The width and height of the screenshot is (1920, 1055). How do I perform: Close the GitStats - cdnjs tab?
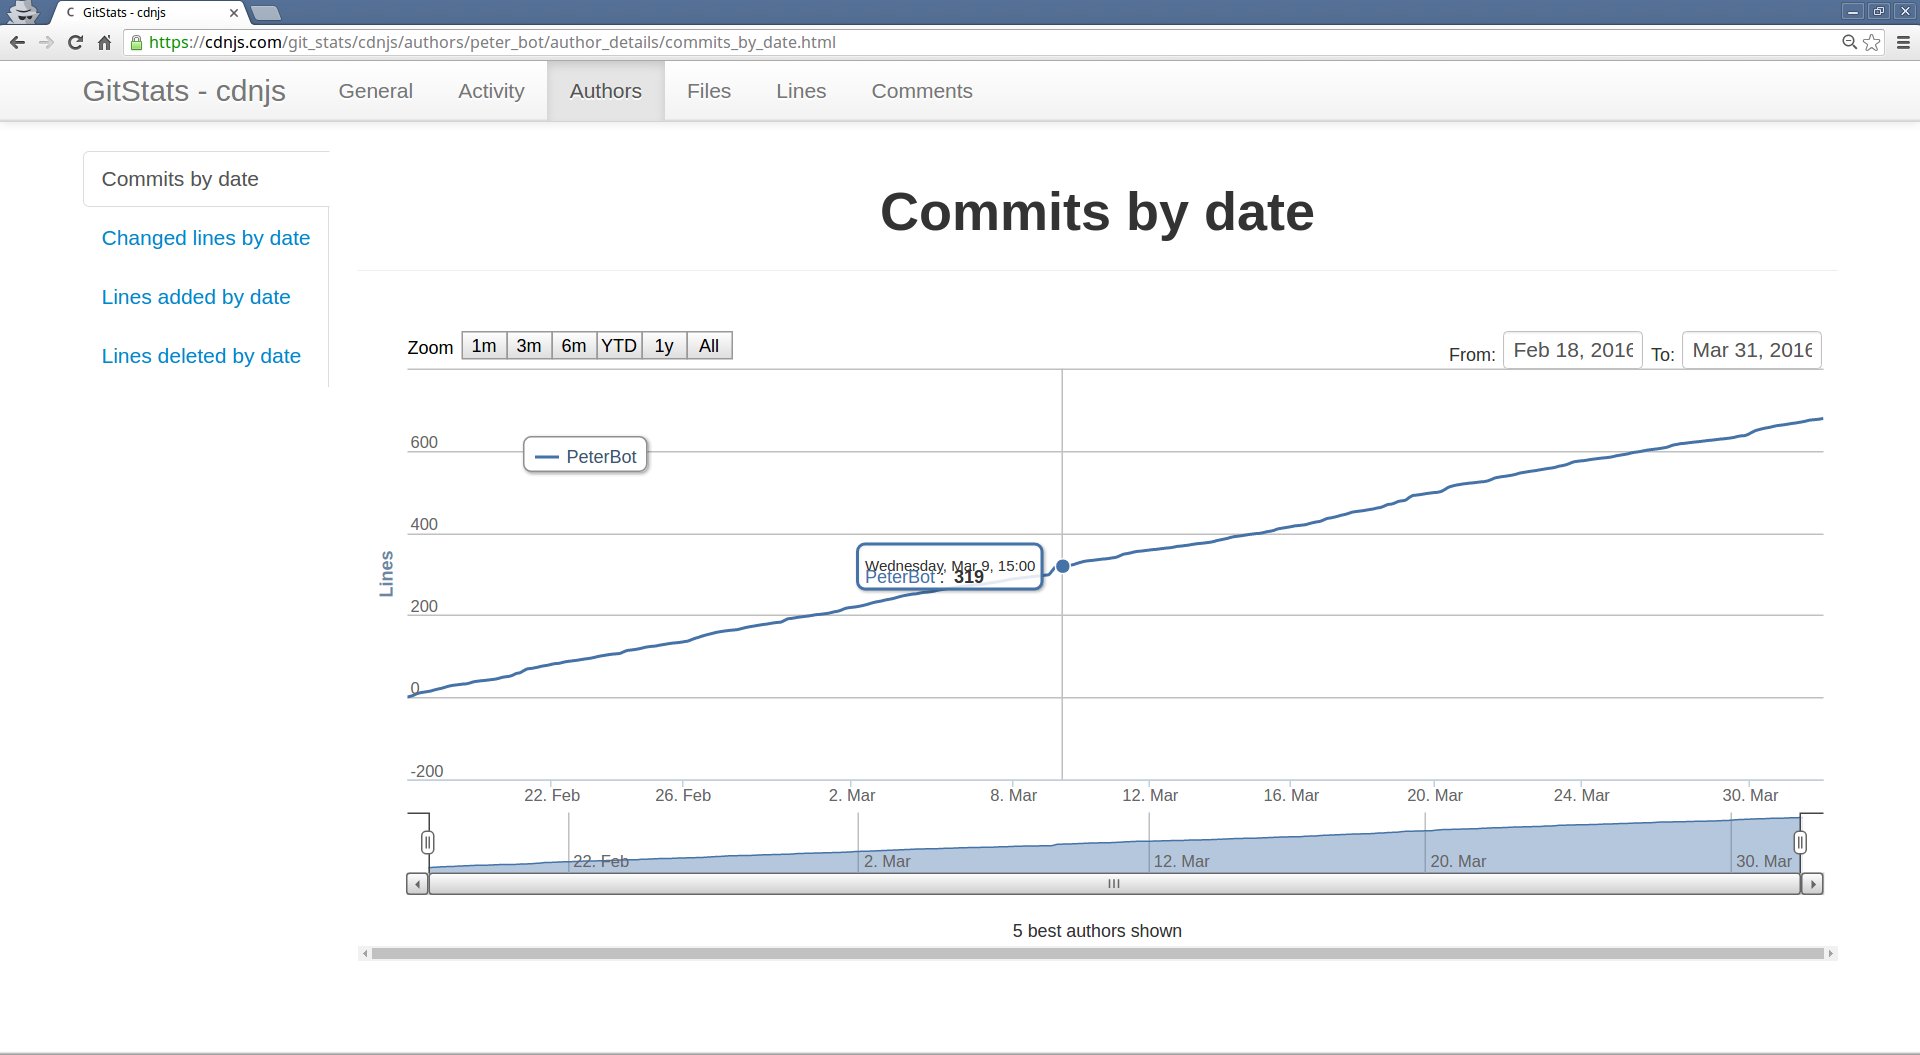pos(234,13)
